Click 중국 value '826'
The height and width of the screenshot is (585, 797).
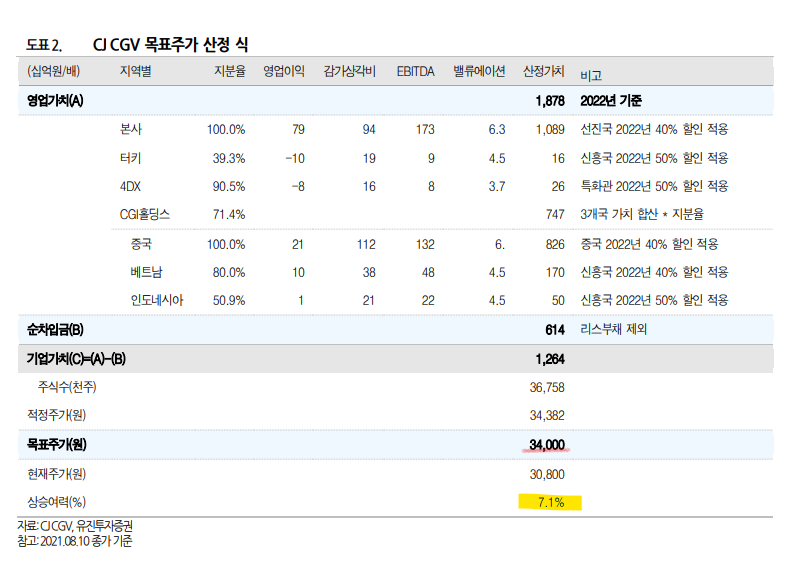[x=555, y=244]
